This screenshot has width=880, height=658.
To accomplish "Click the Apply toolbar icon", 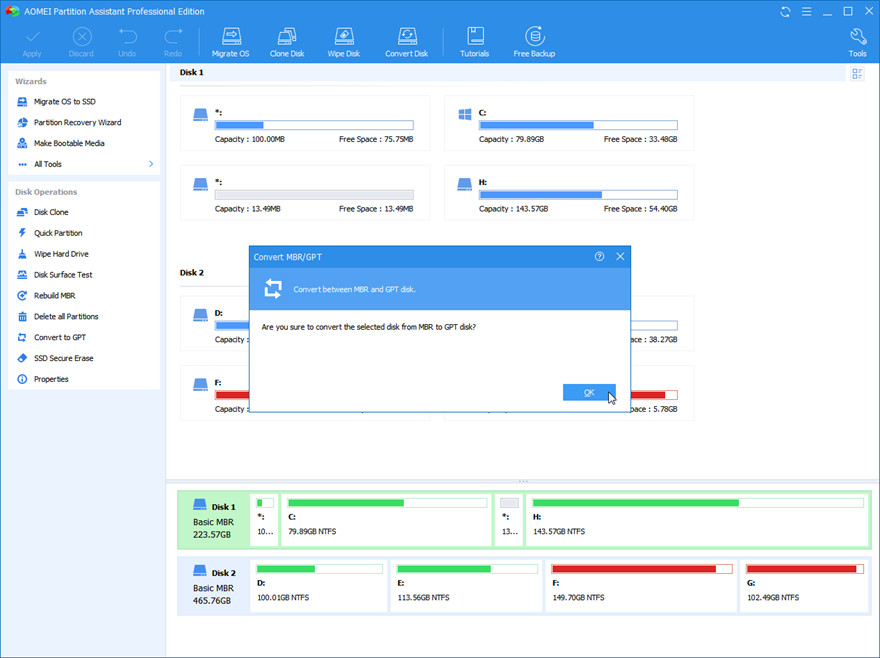I will coord(32,42).
